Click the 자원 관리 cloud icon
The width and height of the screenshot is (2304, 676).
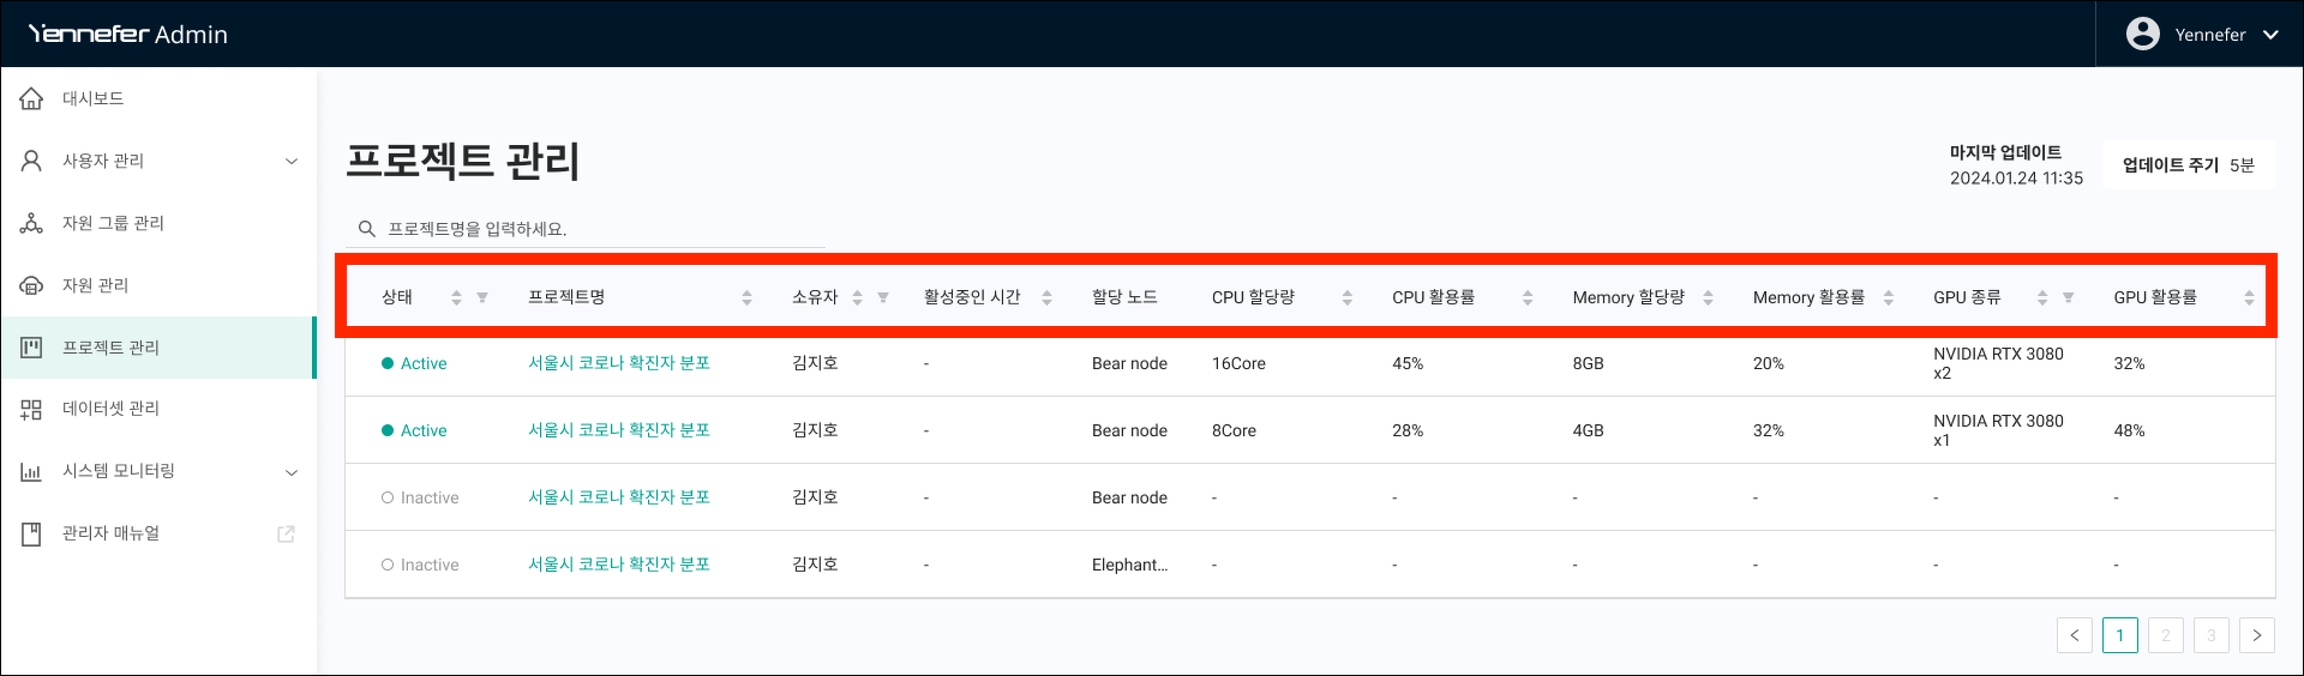[31, 286]
